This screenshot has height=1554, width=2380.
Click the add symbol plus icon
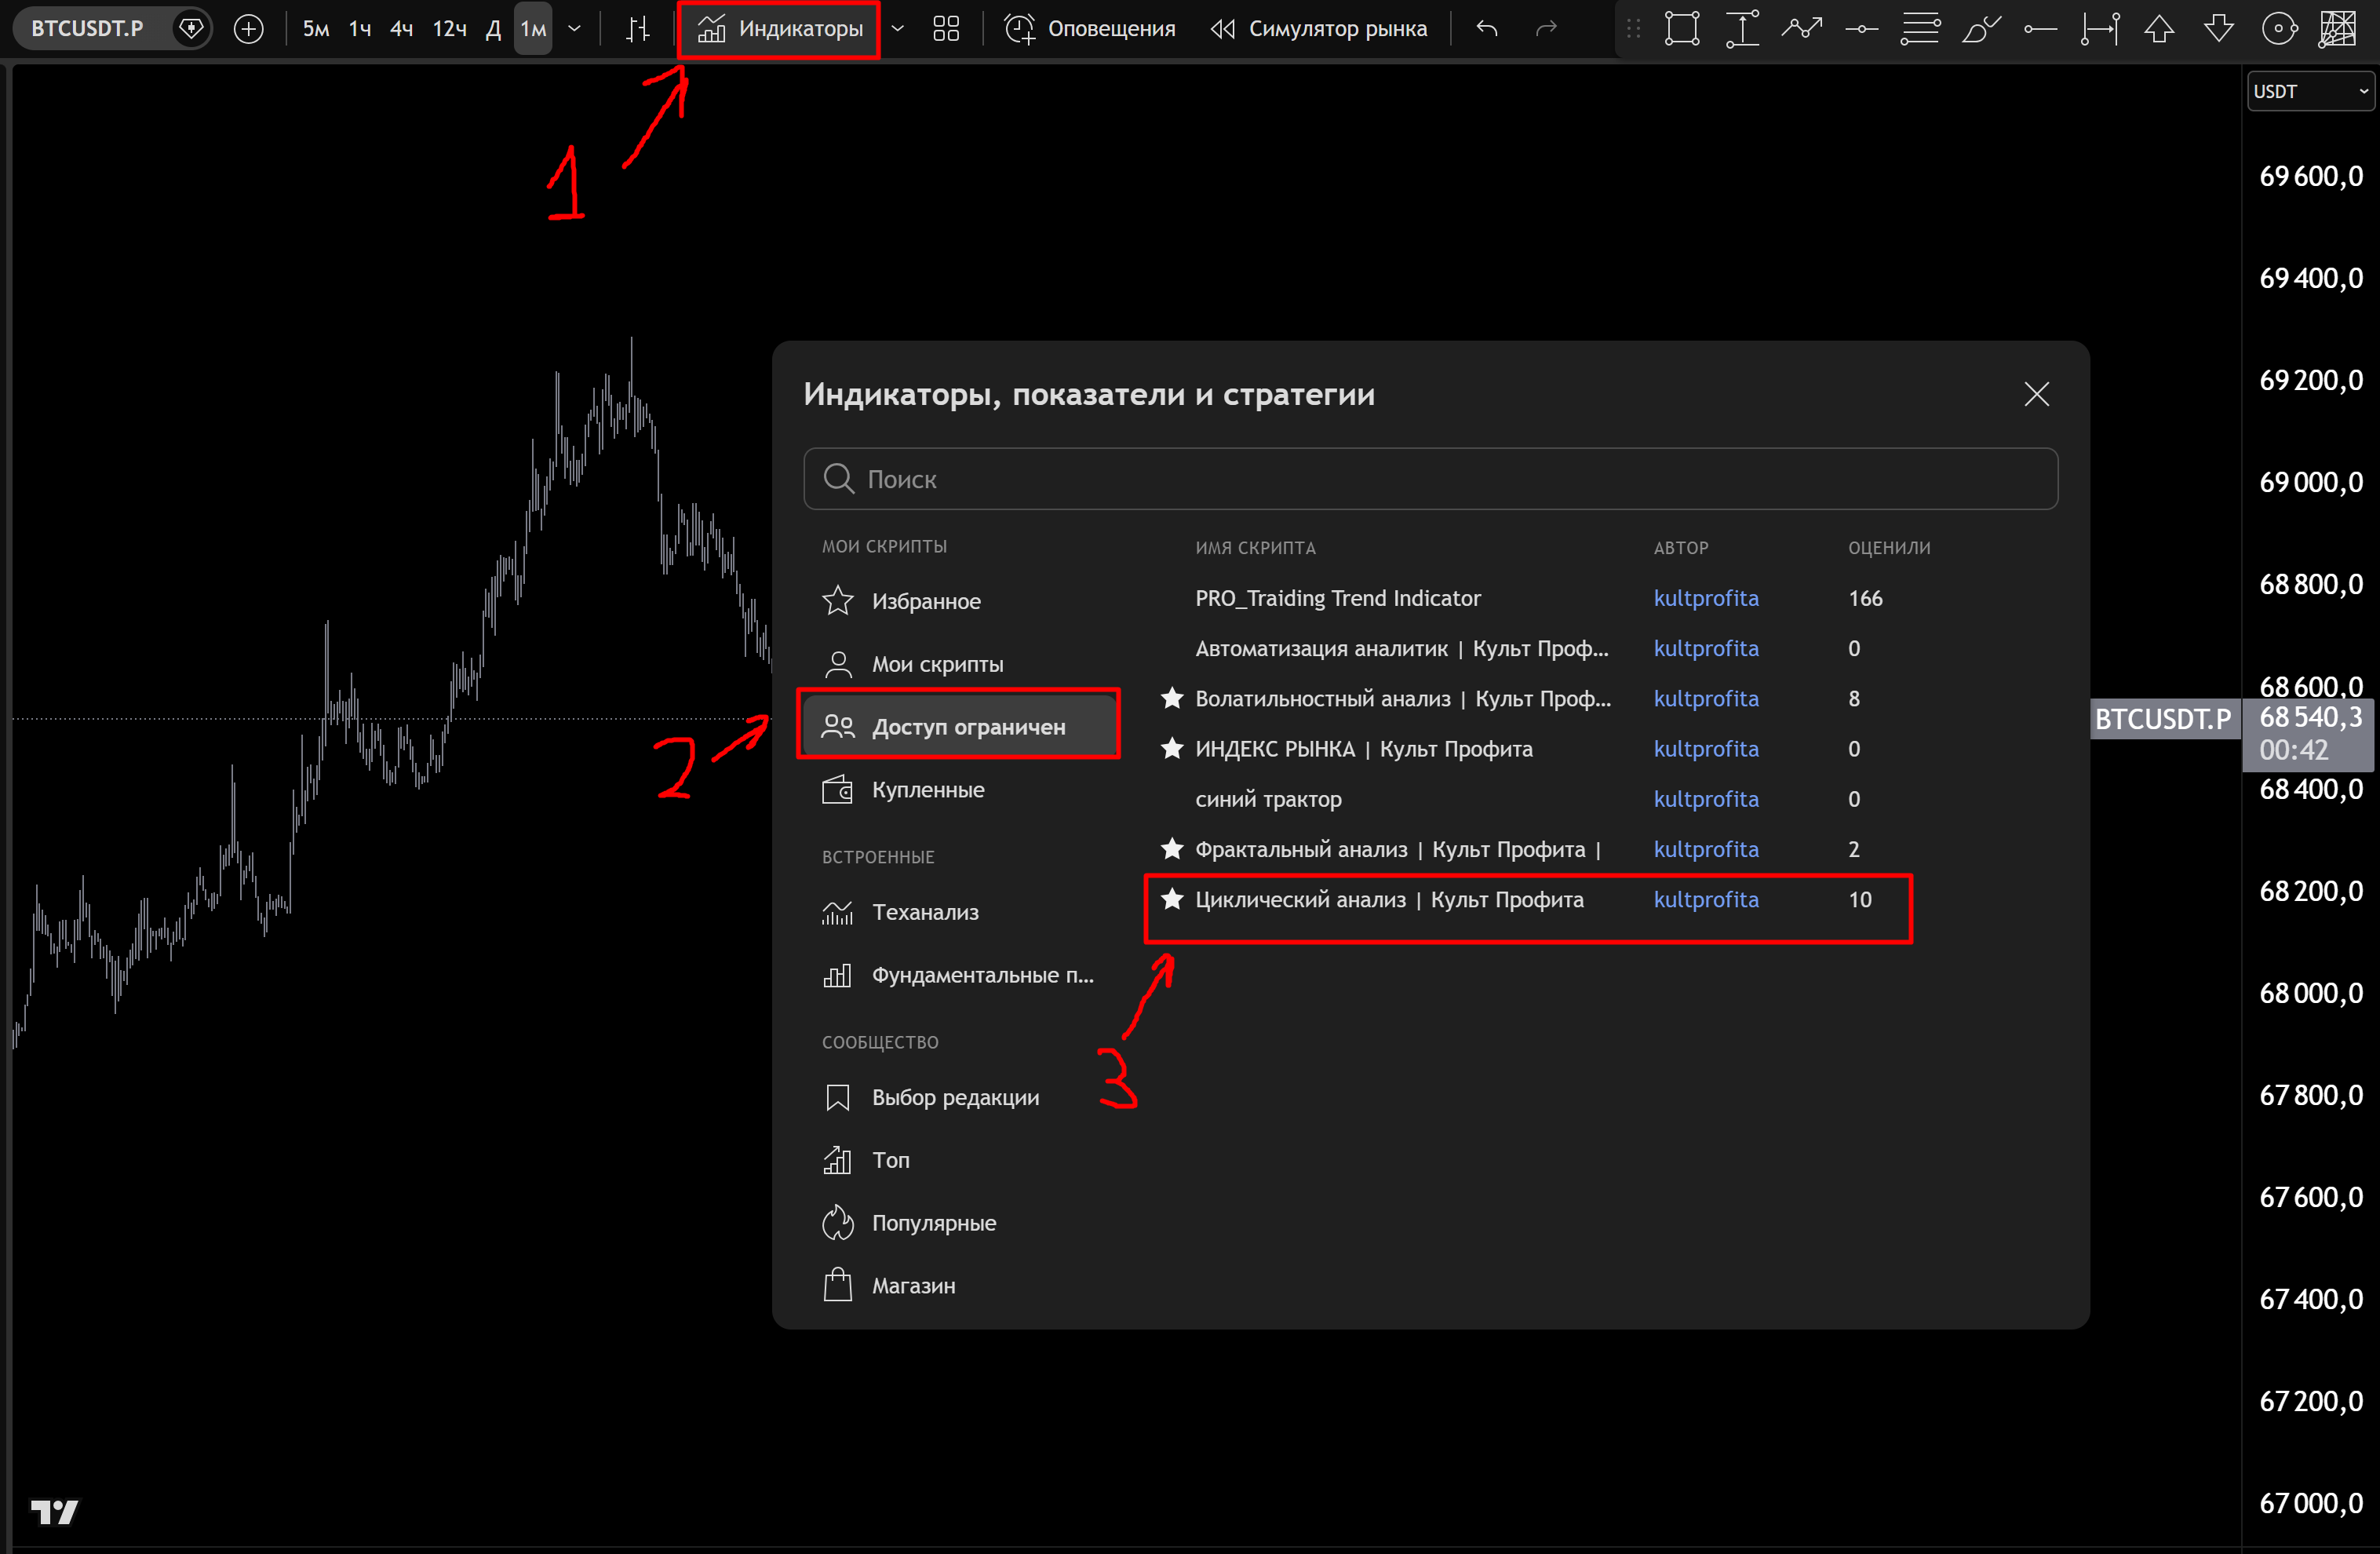click(248, 29)
